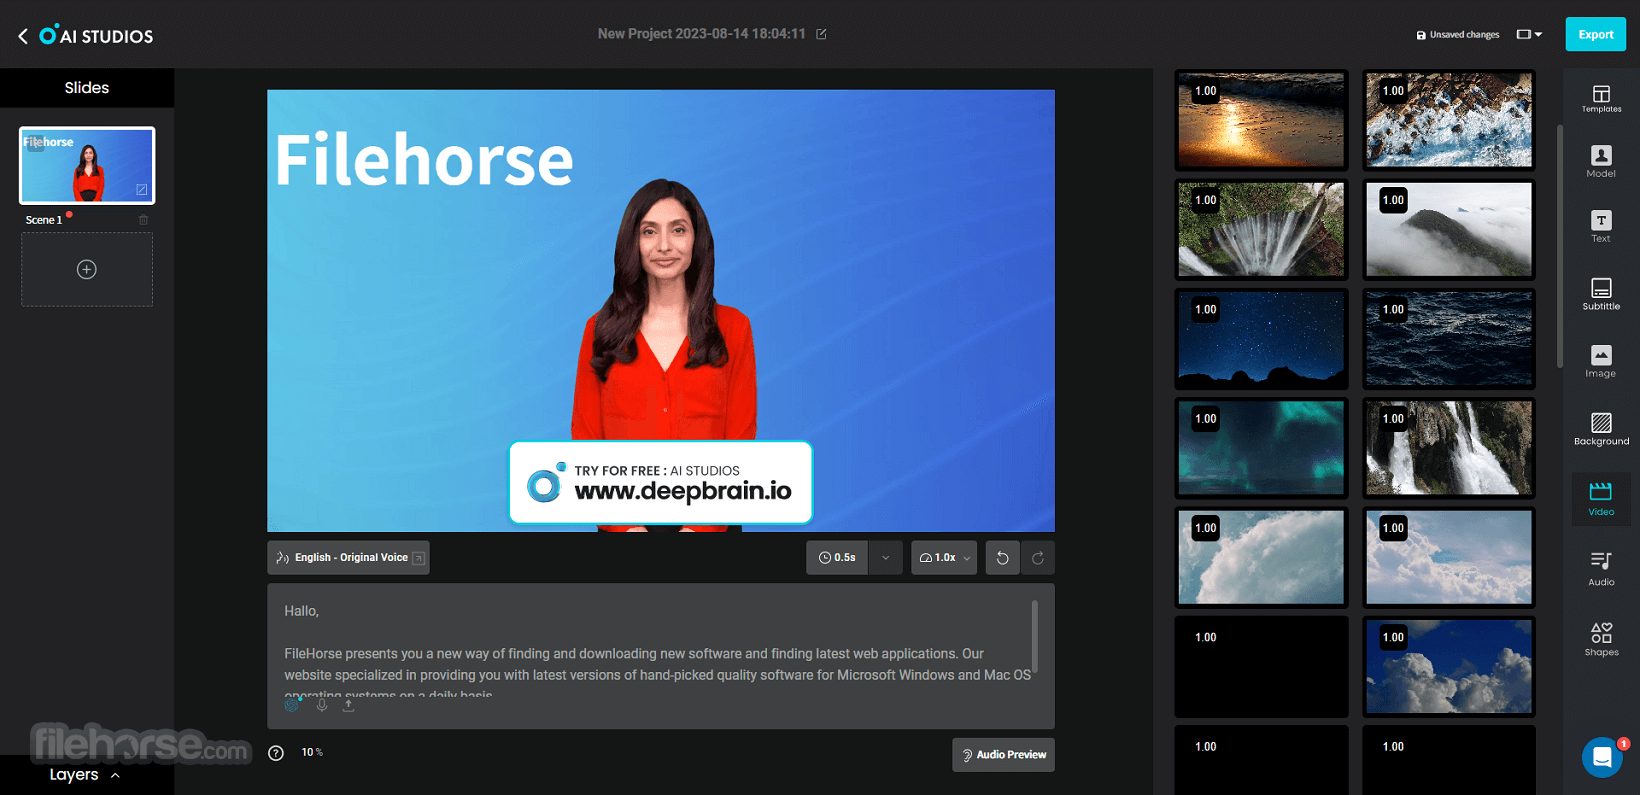Viewport: 1640px width, 795px height.
Task: Open the help question mark icon
Action: coord(276,753)
